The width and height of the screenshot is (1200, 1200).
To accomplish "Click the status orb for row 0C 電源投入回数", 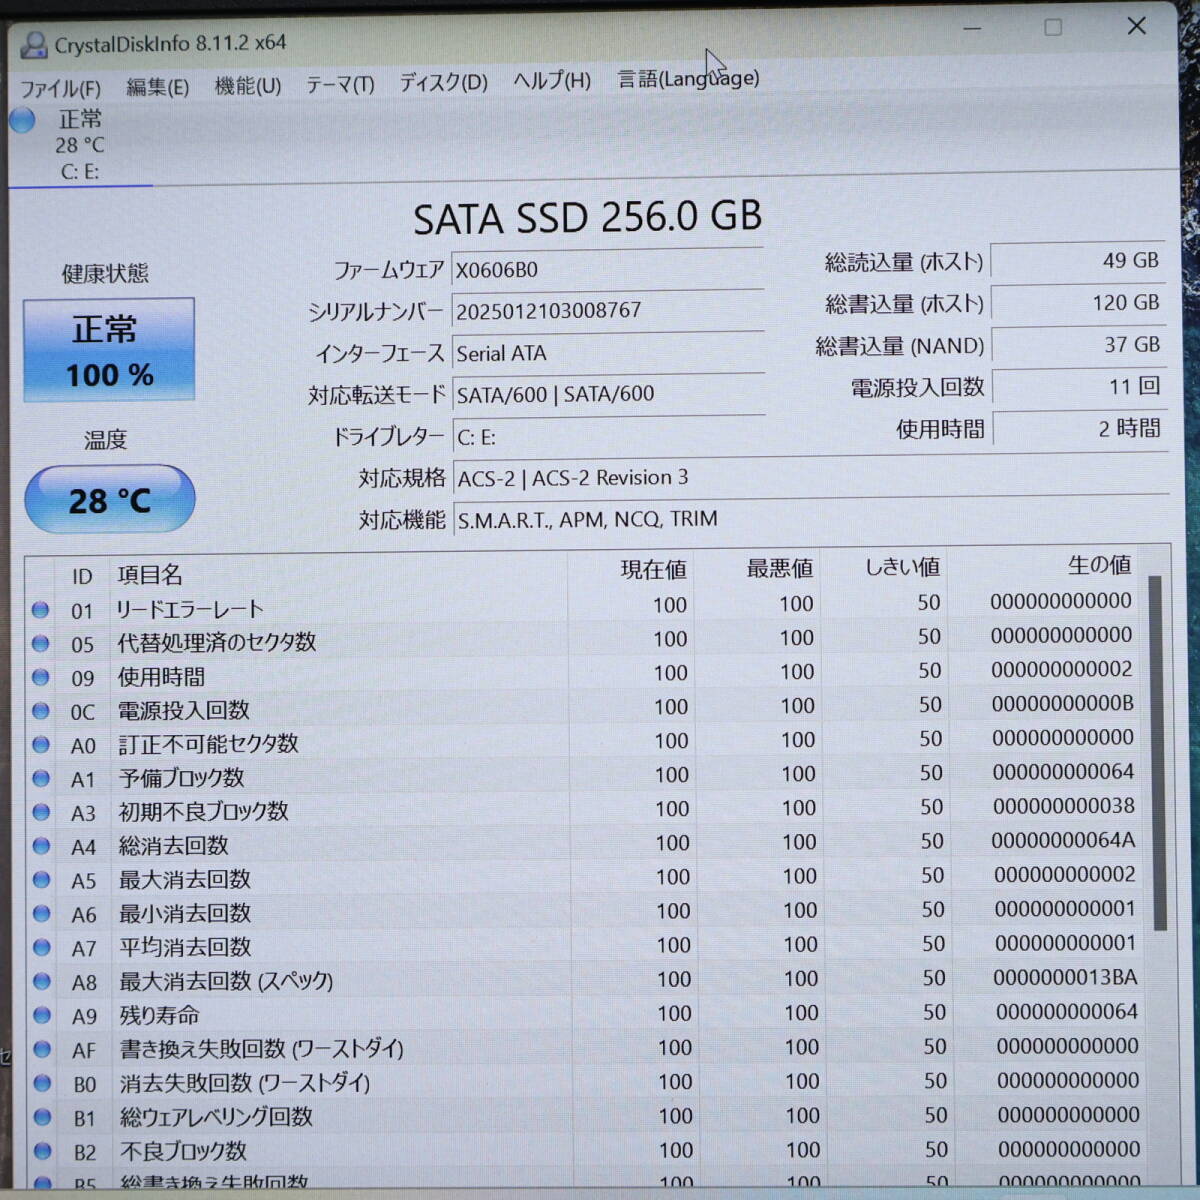I will tap(40, 711).
